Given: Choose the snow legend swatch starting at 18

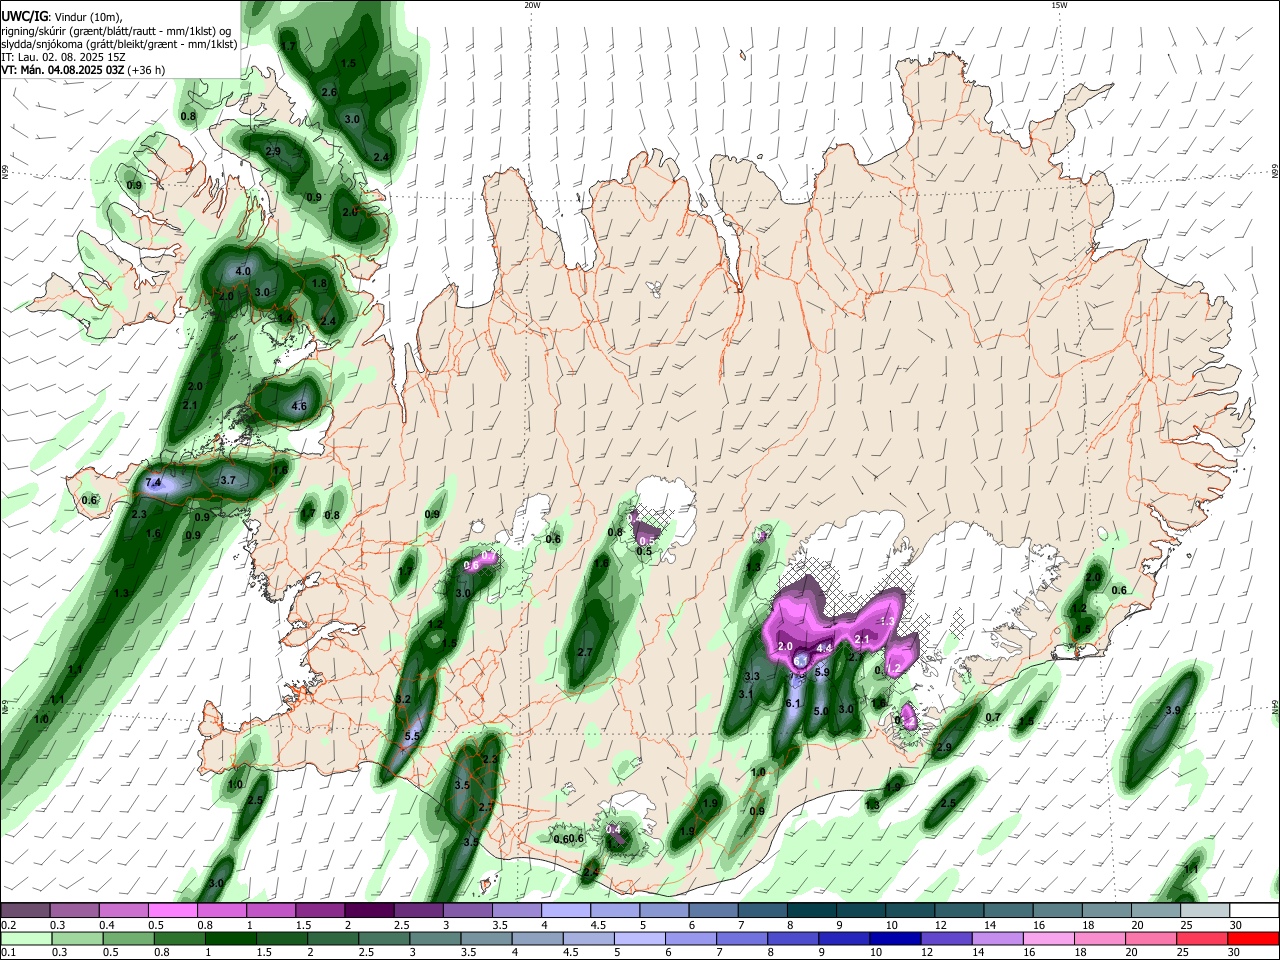Looking at the screenshot, I should click(1107, 911).
